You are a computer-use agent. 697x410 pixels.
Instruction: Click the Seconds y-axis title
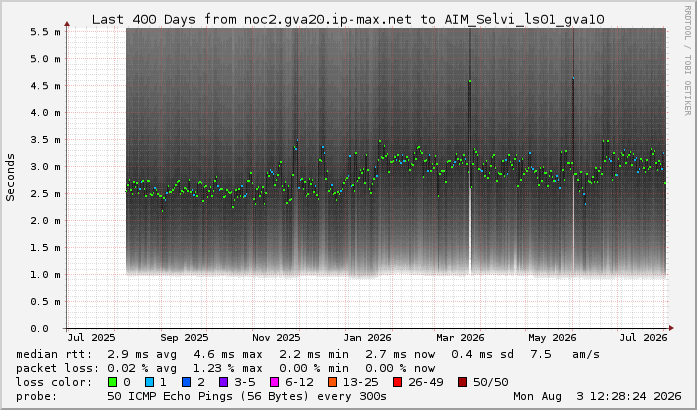(10, 177)
